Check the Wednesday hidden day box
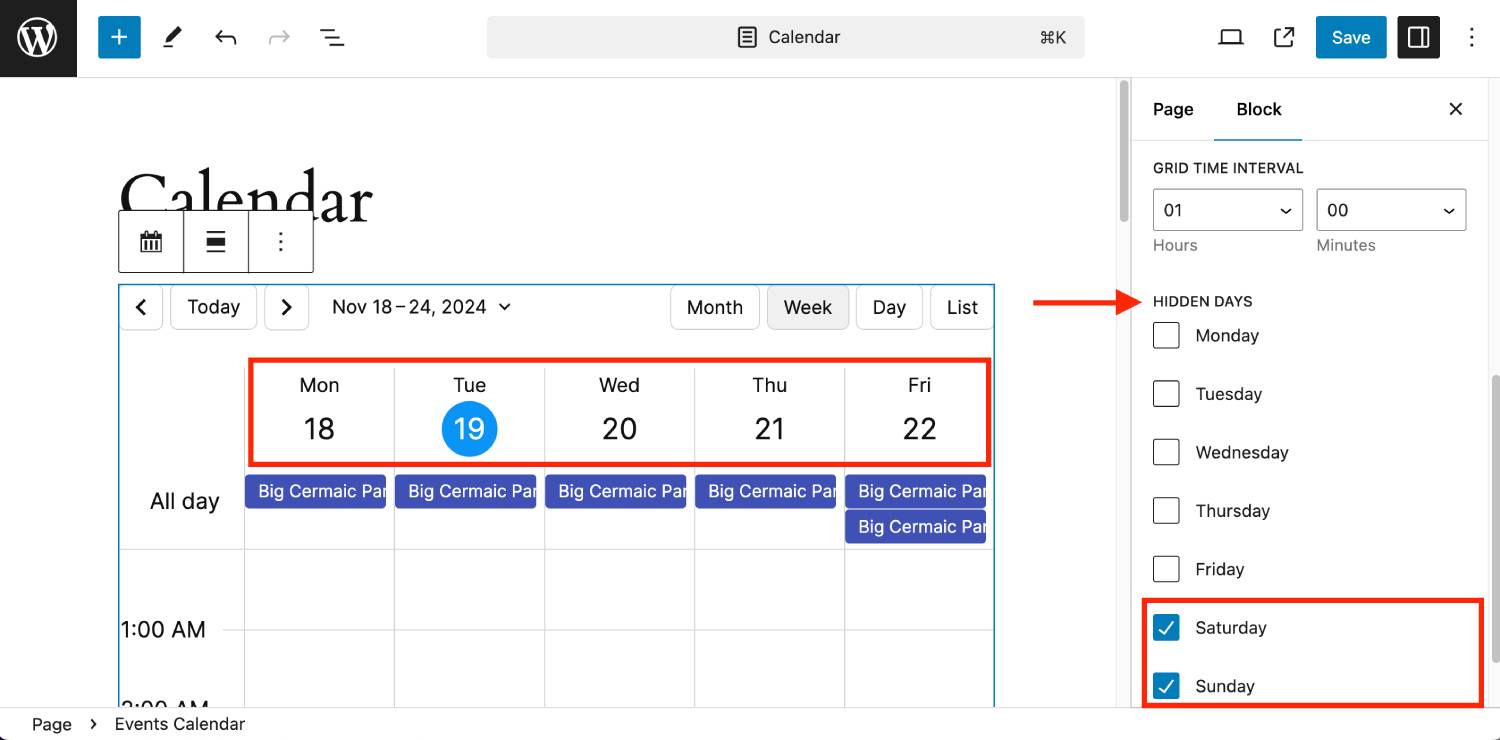 pos(1166,452)
